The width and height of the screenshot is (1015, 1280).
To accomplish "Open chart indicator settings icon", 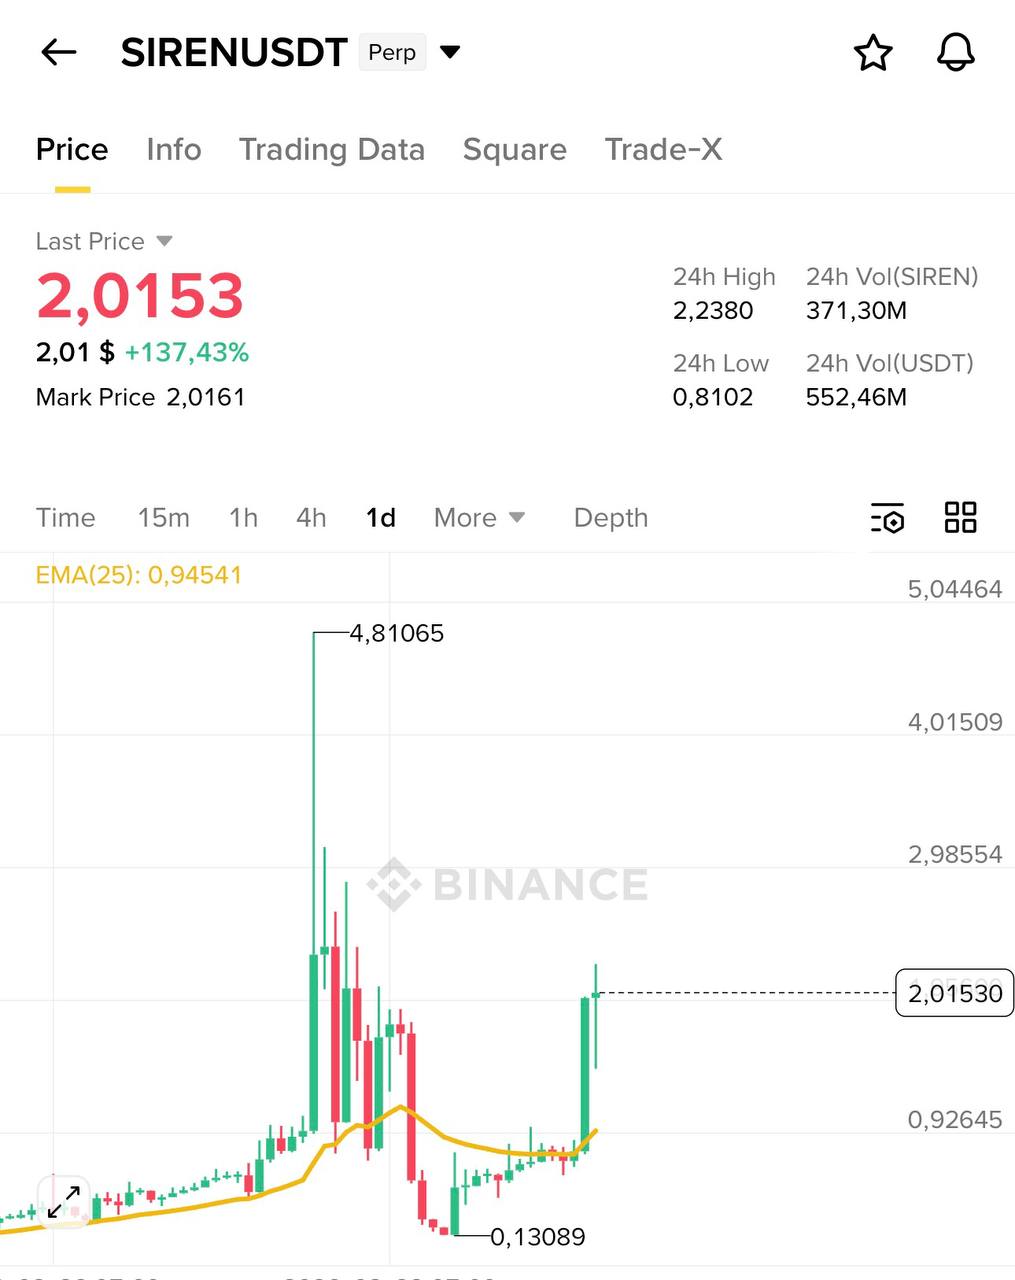I will 887,518.
